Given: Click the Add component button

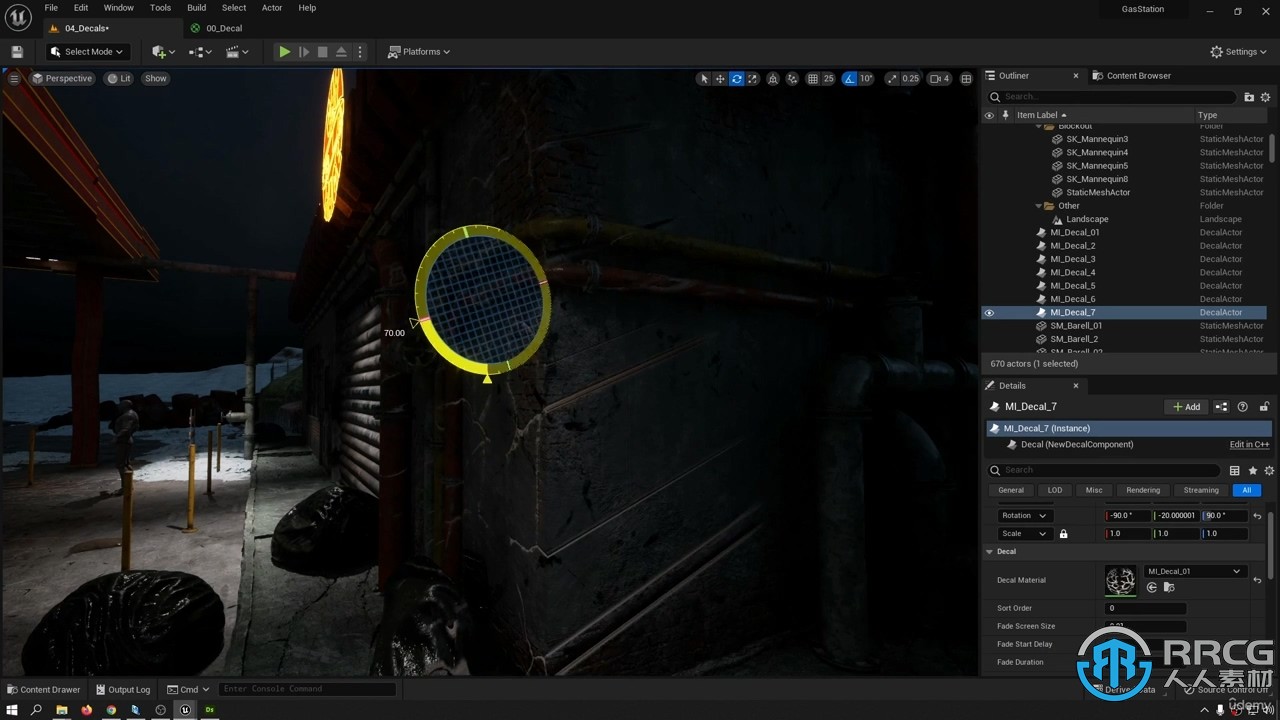Looking at the screenshot, I should pyautogui.click(x=1187, y=407).
